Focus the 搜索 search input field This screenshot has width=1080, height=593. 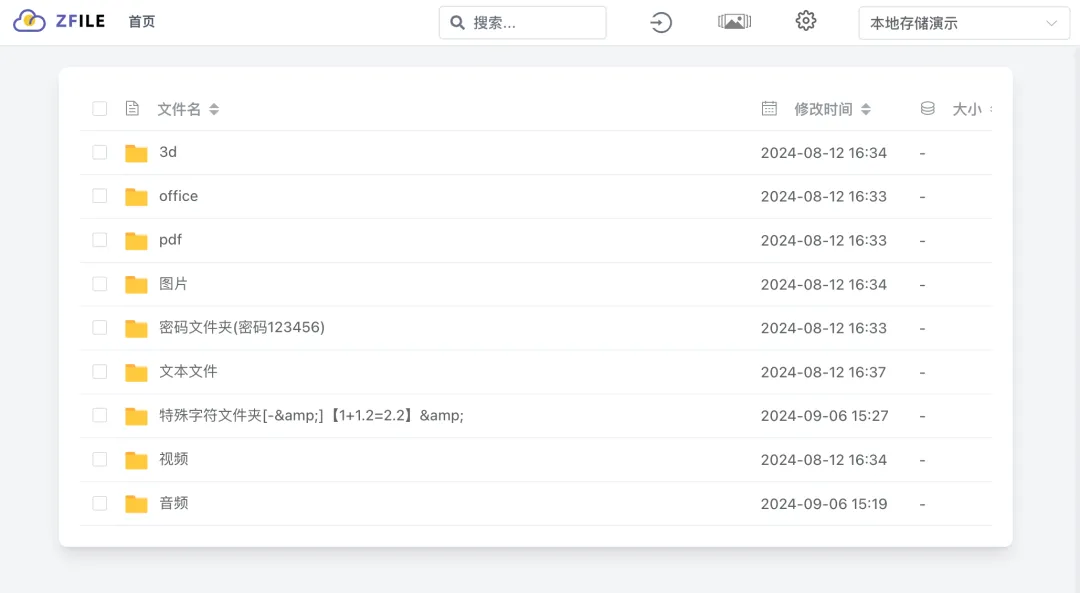(523, 23)
